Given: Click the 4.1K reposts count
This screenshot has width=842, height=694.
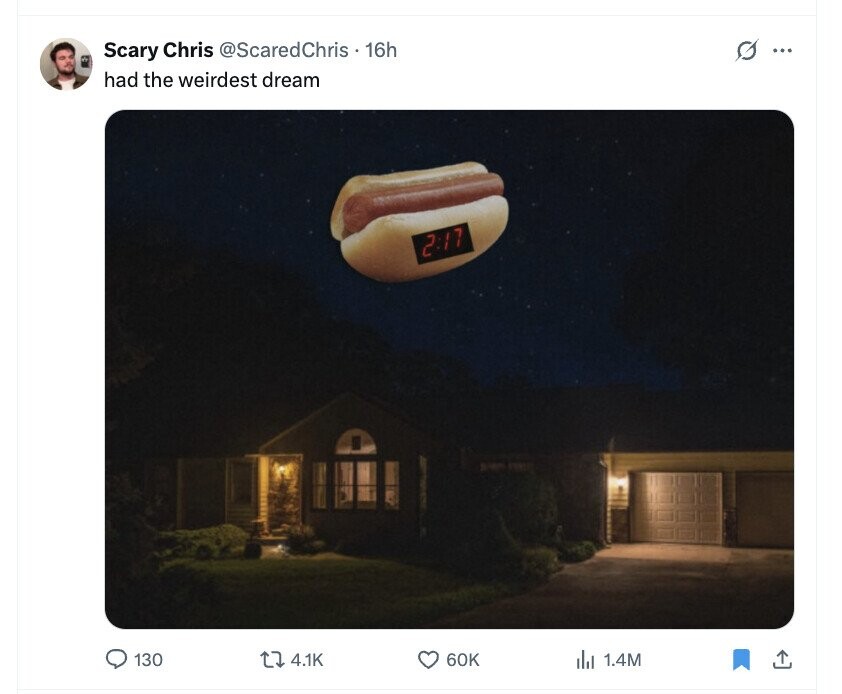Looking at the screenshot, I should click(307, 660).
